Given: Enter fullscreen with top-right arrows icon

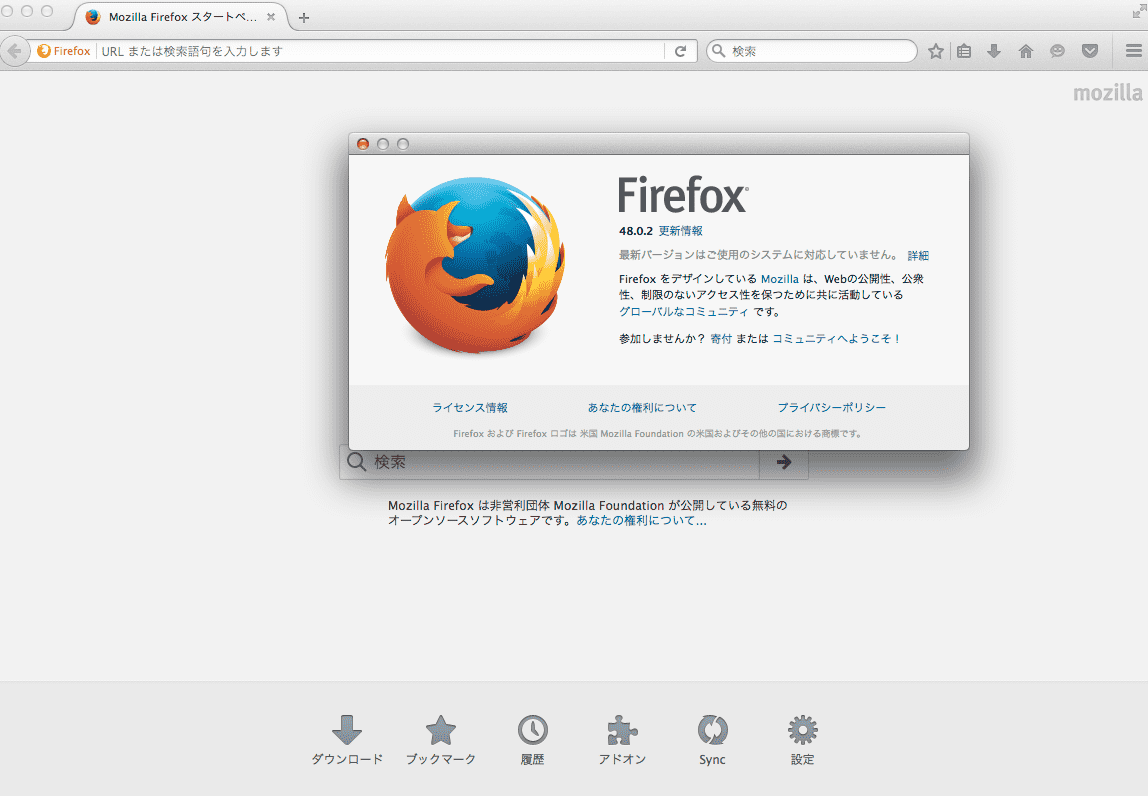Looking at the screenshot, I should 1138,12.
